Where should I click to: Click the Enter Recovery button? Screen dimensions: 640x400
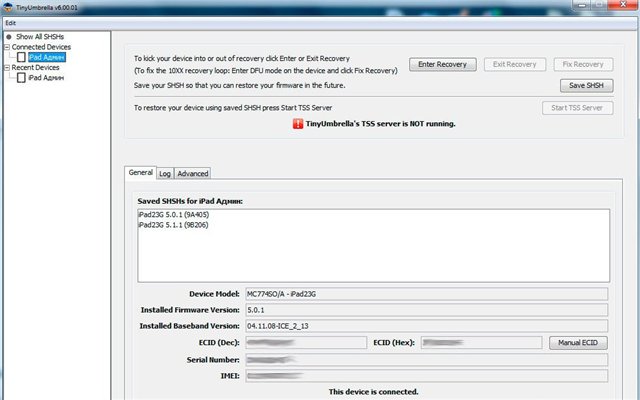[442, 64]
